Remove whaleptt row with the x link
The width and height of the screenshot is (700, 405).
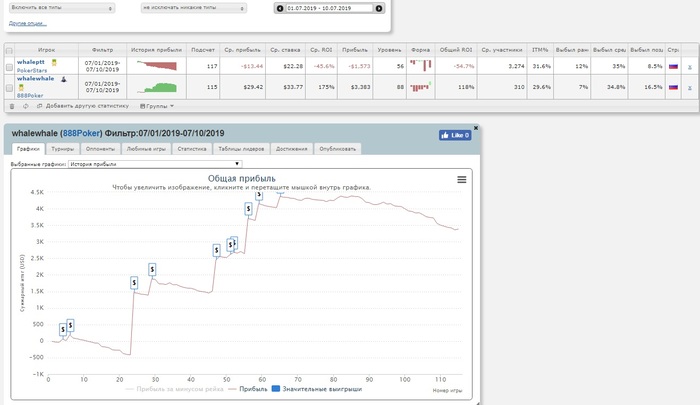point(690,67)
